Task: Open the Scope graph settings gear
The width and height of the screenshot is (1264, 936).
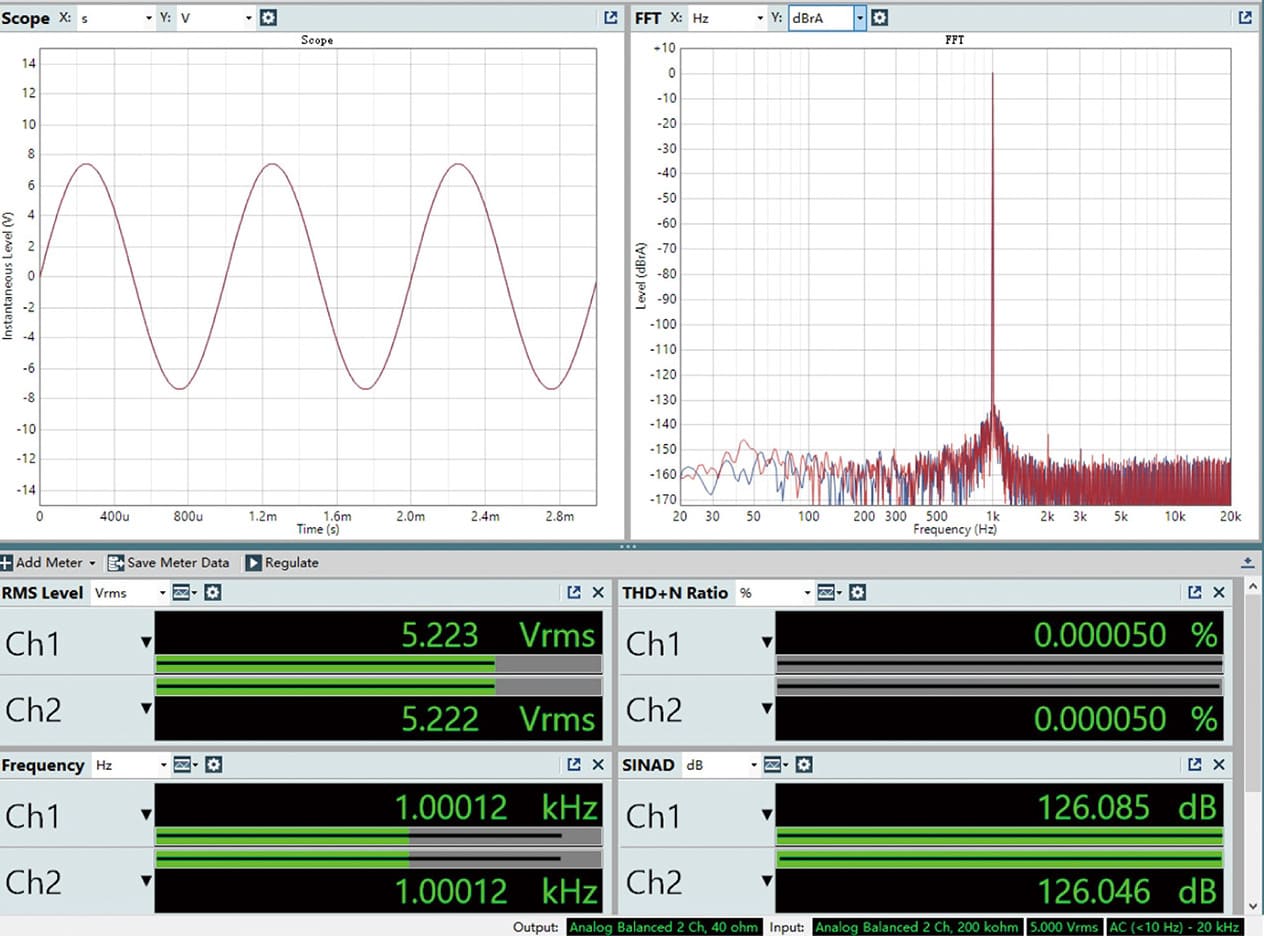Action: tap(268, 18)
